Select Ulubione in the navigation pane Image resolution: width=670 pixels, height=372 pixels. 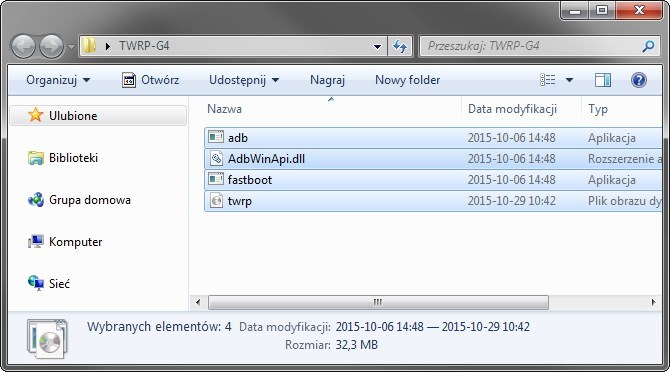(x=98, y=116)
